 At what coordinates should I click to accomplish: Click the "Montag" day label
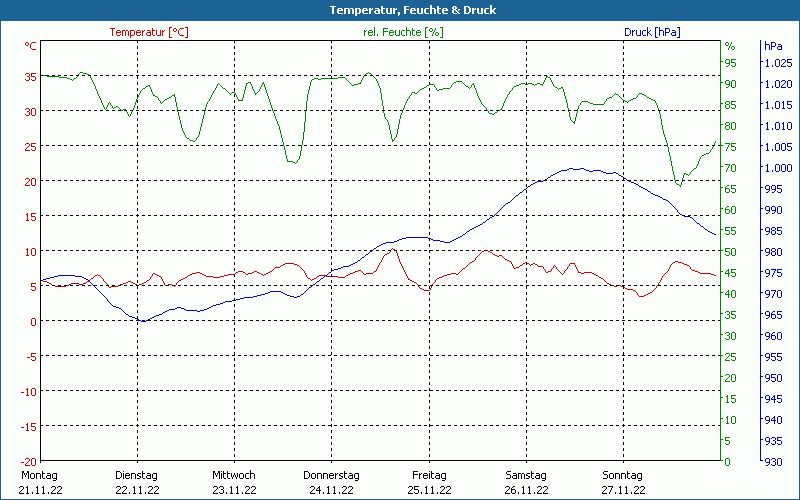(x=39, y=475)
